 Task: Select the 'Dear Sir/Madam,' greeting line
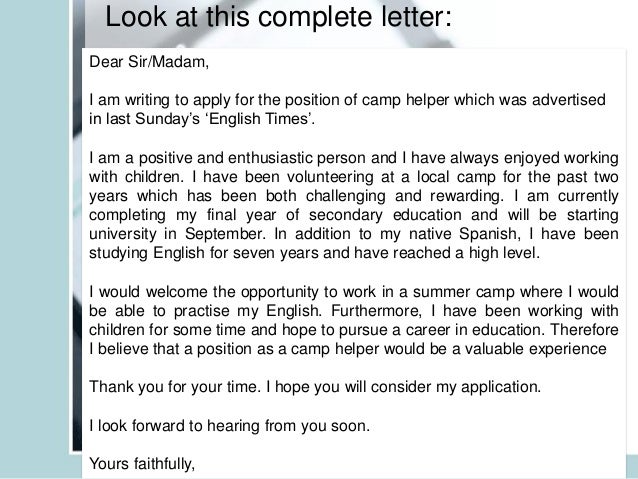tap(149, 62)
